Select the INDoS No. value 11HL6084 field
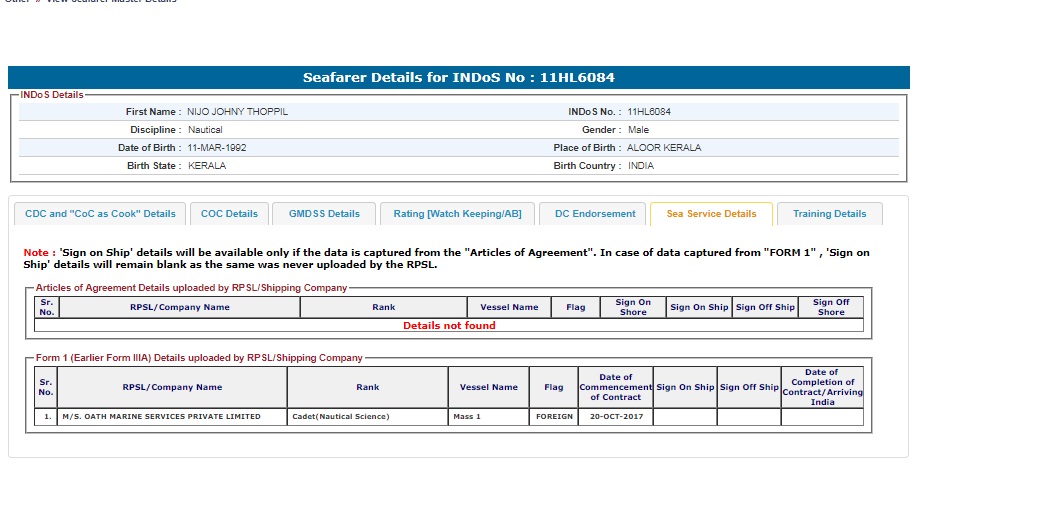 [649, 112]
